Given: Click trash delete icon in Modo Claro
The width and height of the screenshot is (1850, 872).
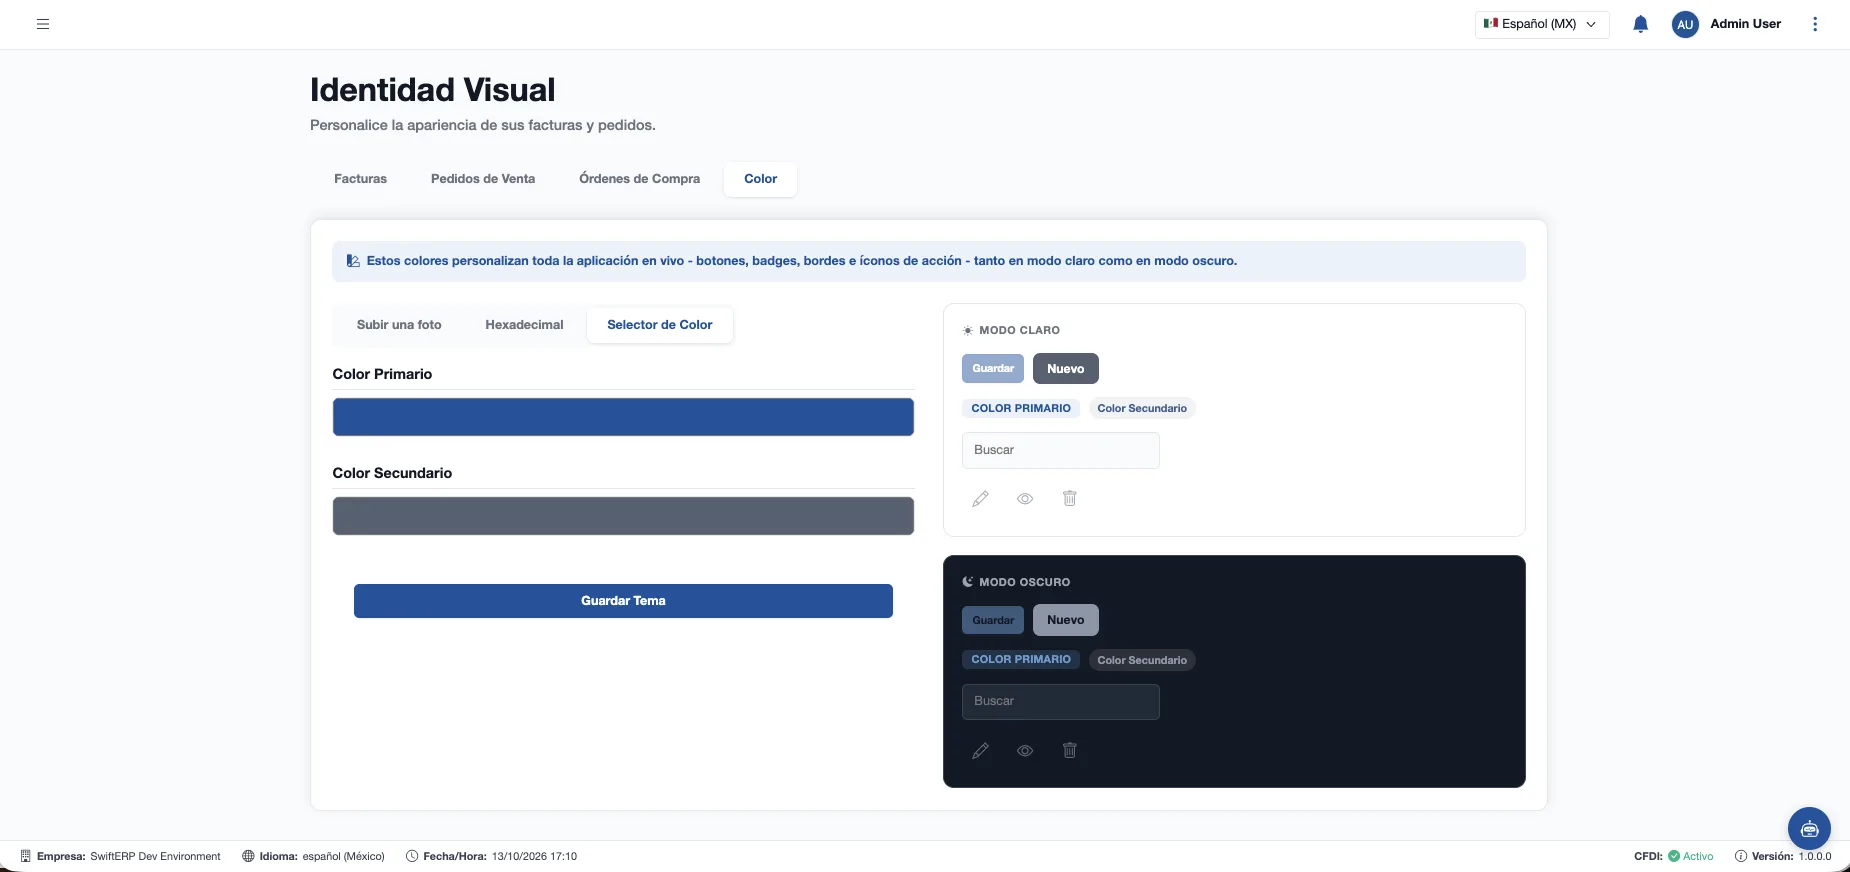Looking at the screenshot, I should 1069,498.
